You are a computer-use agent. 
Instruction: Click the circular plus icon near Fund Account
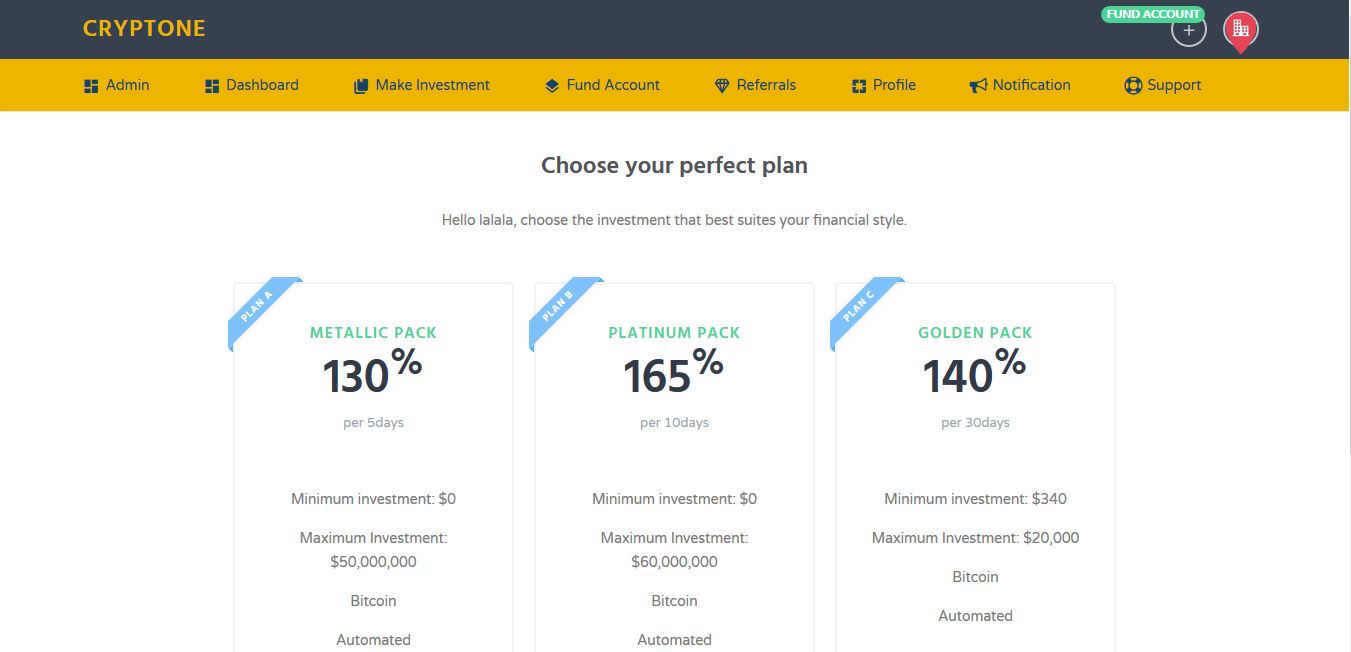pyautogui.click(x=1188, y=29)
